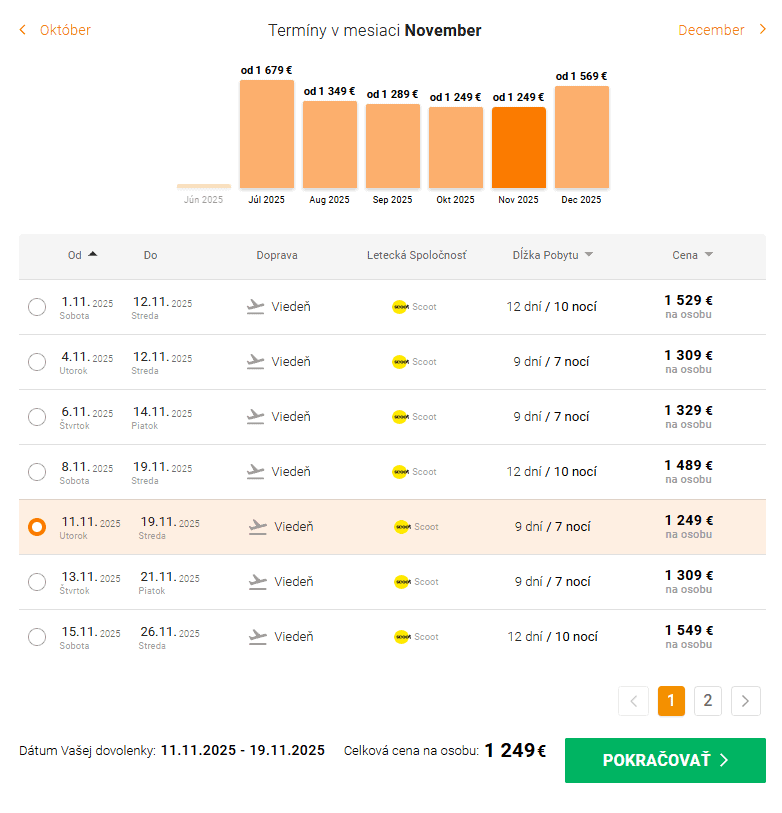Click the airplane icon in the 8.11. row
The image size is (782, 813).
[x=255, y=472]
